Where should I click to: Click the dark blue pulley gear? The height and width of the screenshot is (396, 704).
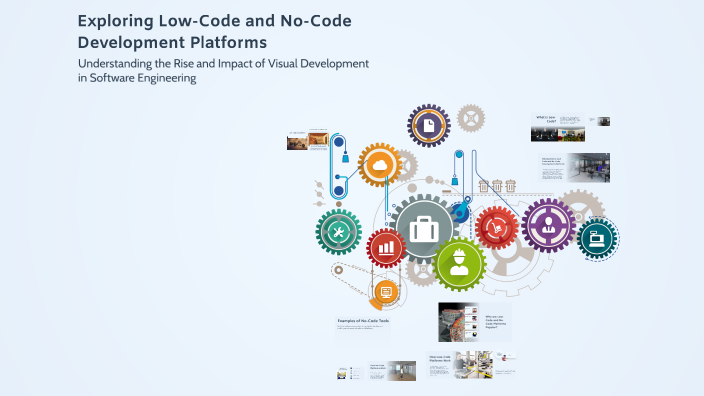point(460,212)
